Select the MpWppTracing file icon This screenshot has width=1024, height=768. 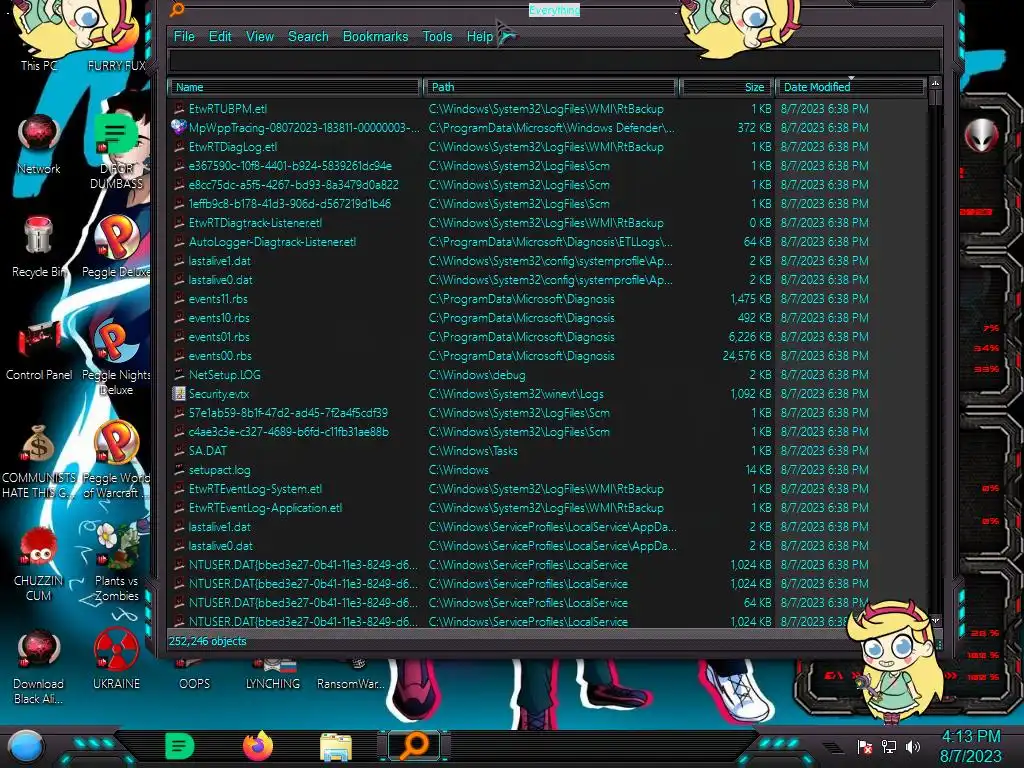coord(178,128)
